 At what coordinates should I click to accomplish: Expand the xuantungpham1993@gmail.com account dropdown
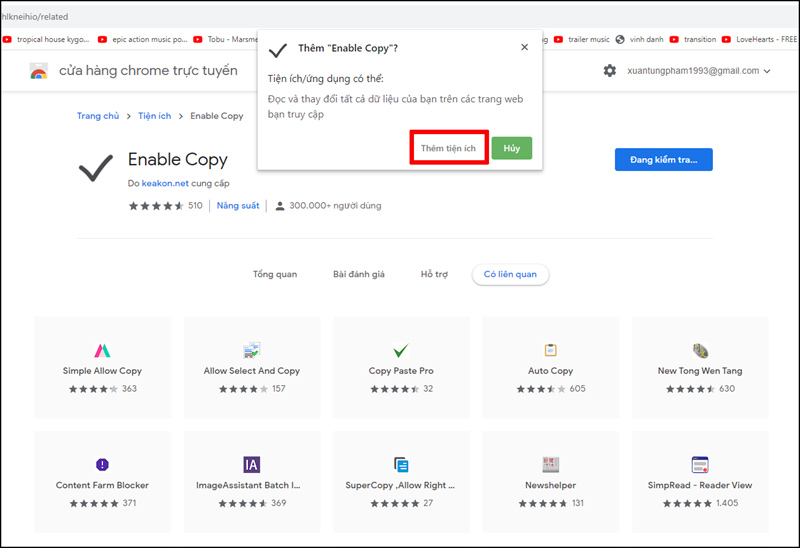766,71
